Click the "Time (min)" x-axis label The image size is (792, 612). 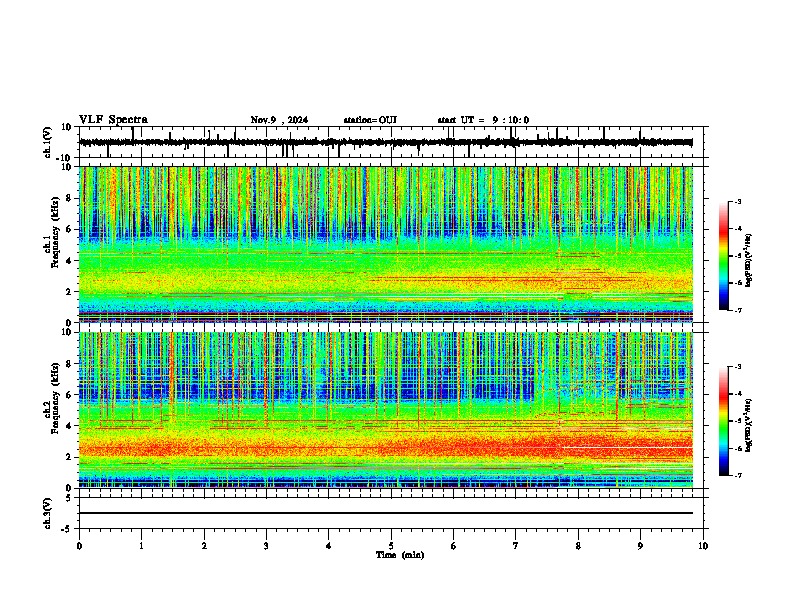point(400,555)
